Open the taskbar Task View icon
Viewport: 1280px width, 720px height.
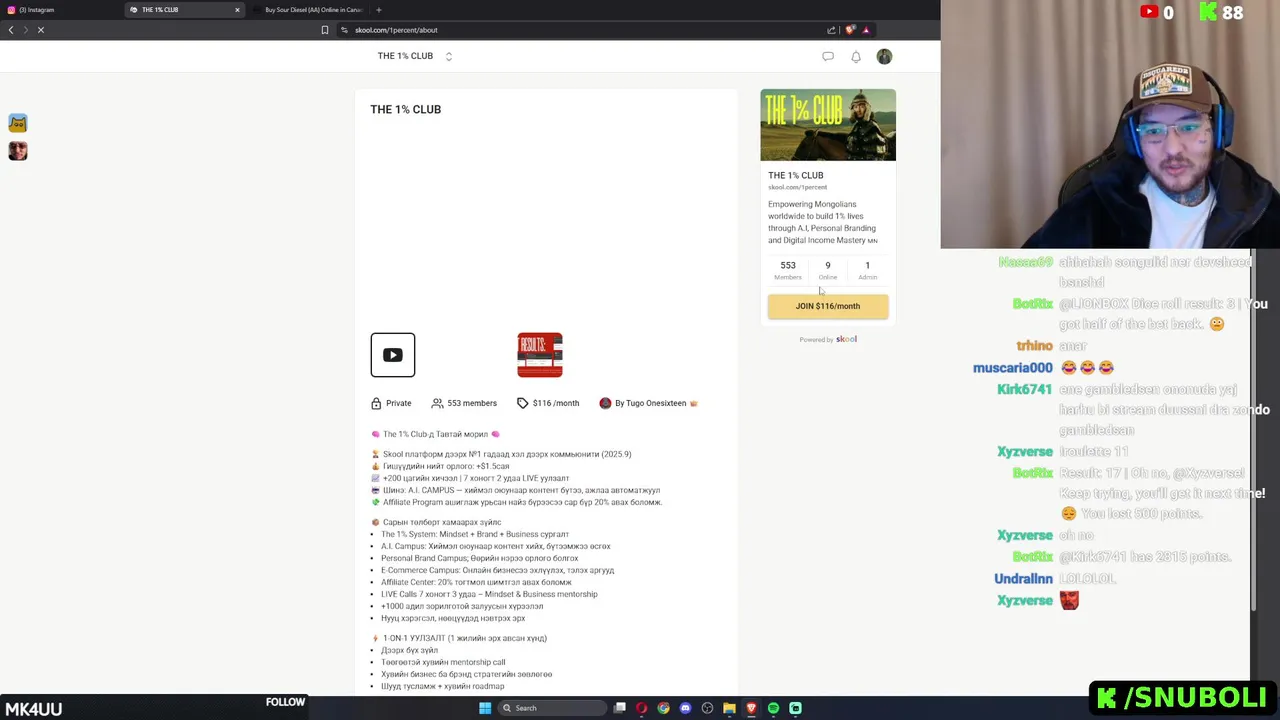(620, 708)
